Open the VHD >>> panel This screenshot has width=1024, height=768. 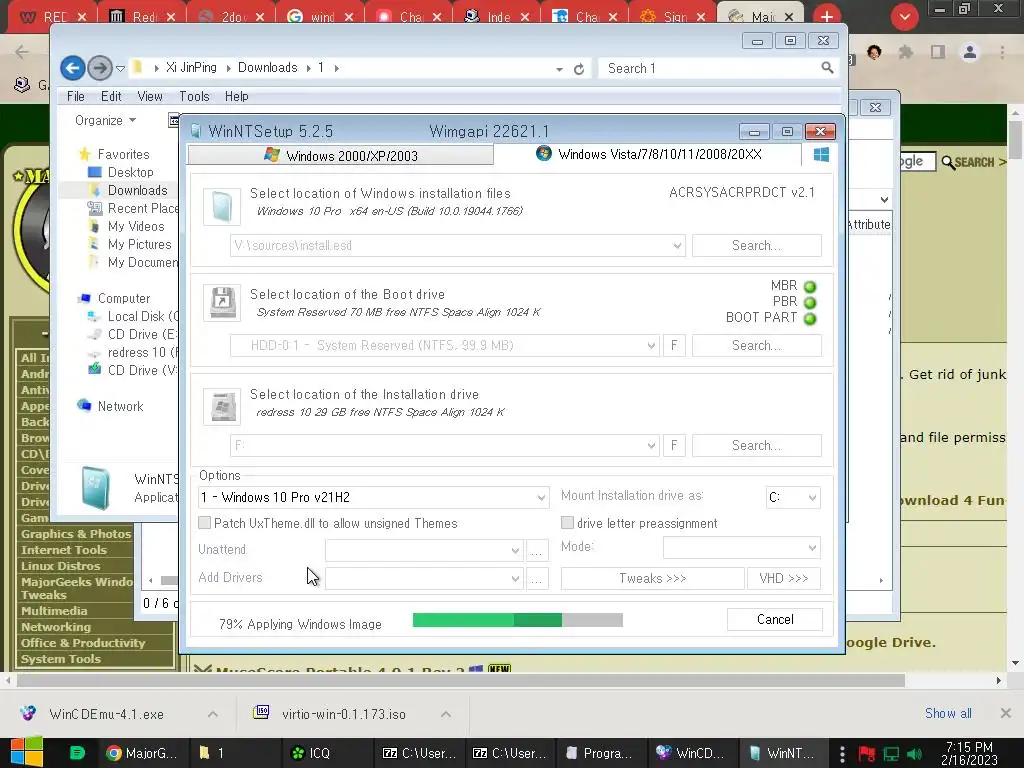(x=784, y=579)
